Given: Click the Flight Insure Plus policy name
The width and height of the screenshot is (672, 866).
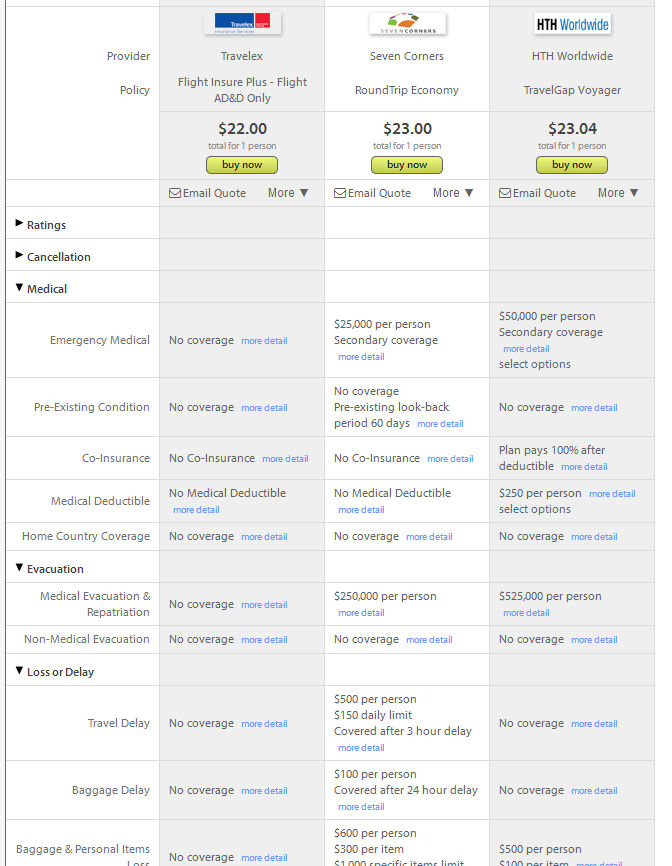Looking at the screenshot, I should (242, 90).
